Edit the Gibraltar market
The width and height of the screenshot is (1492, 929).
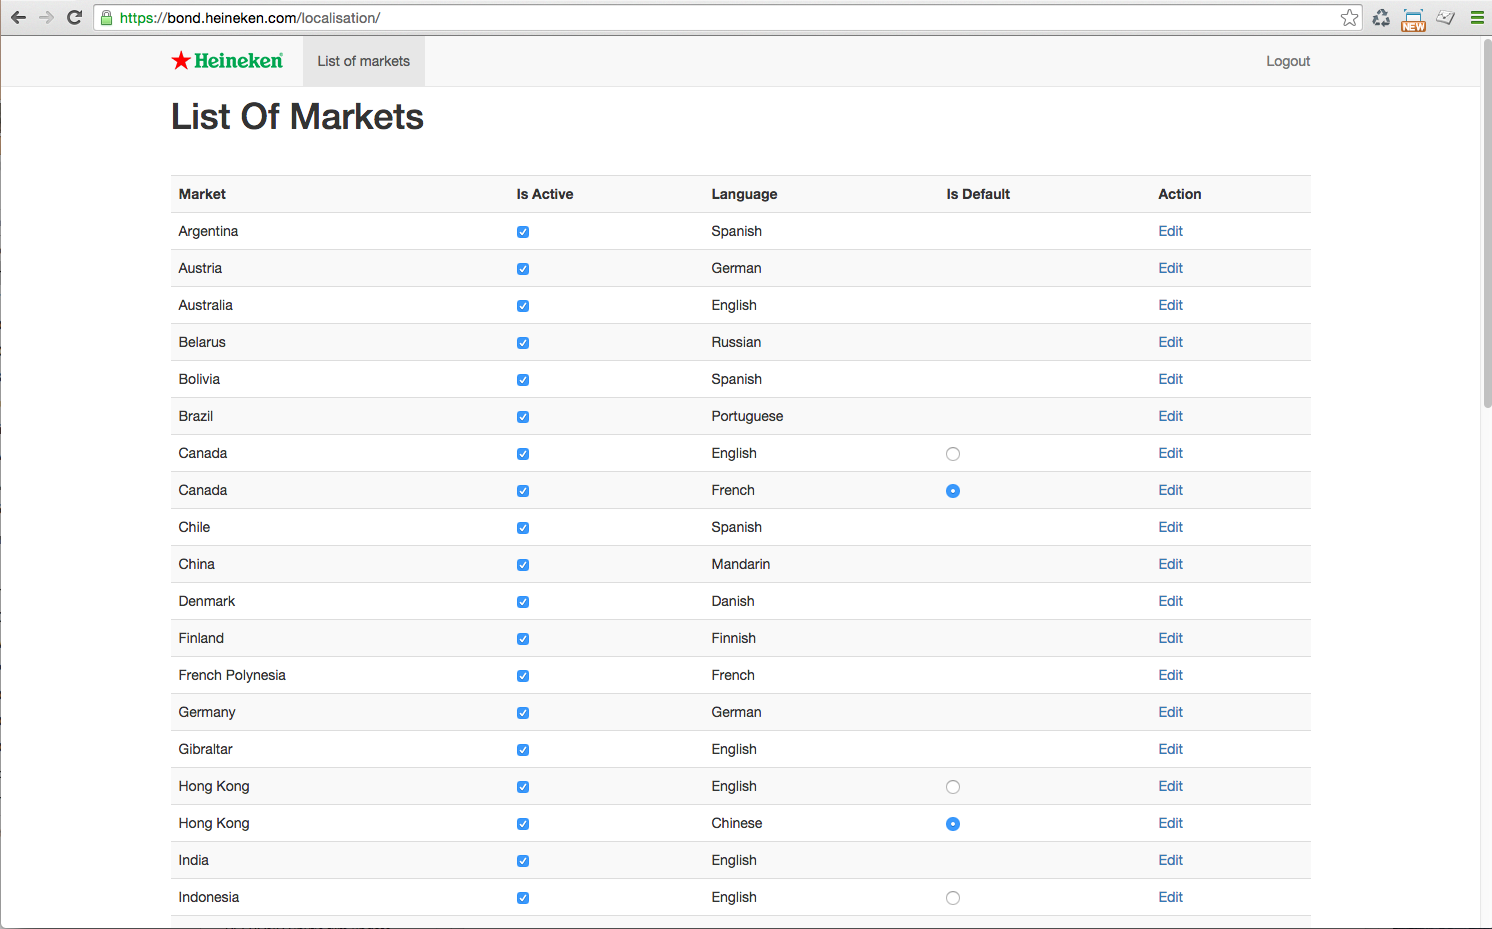[x=1170, y=749]
